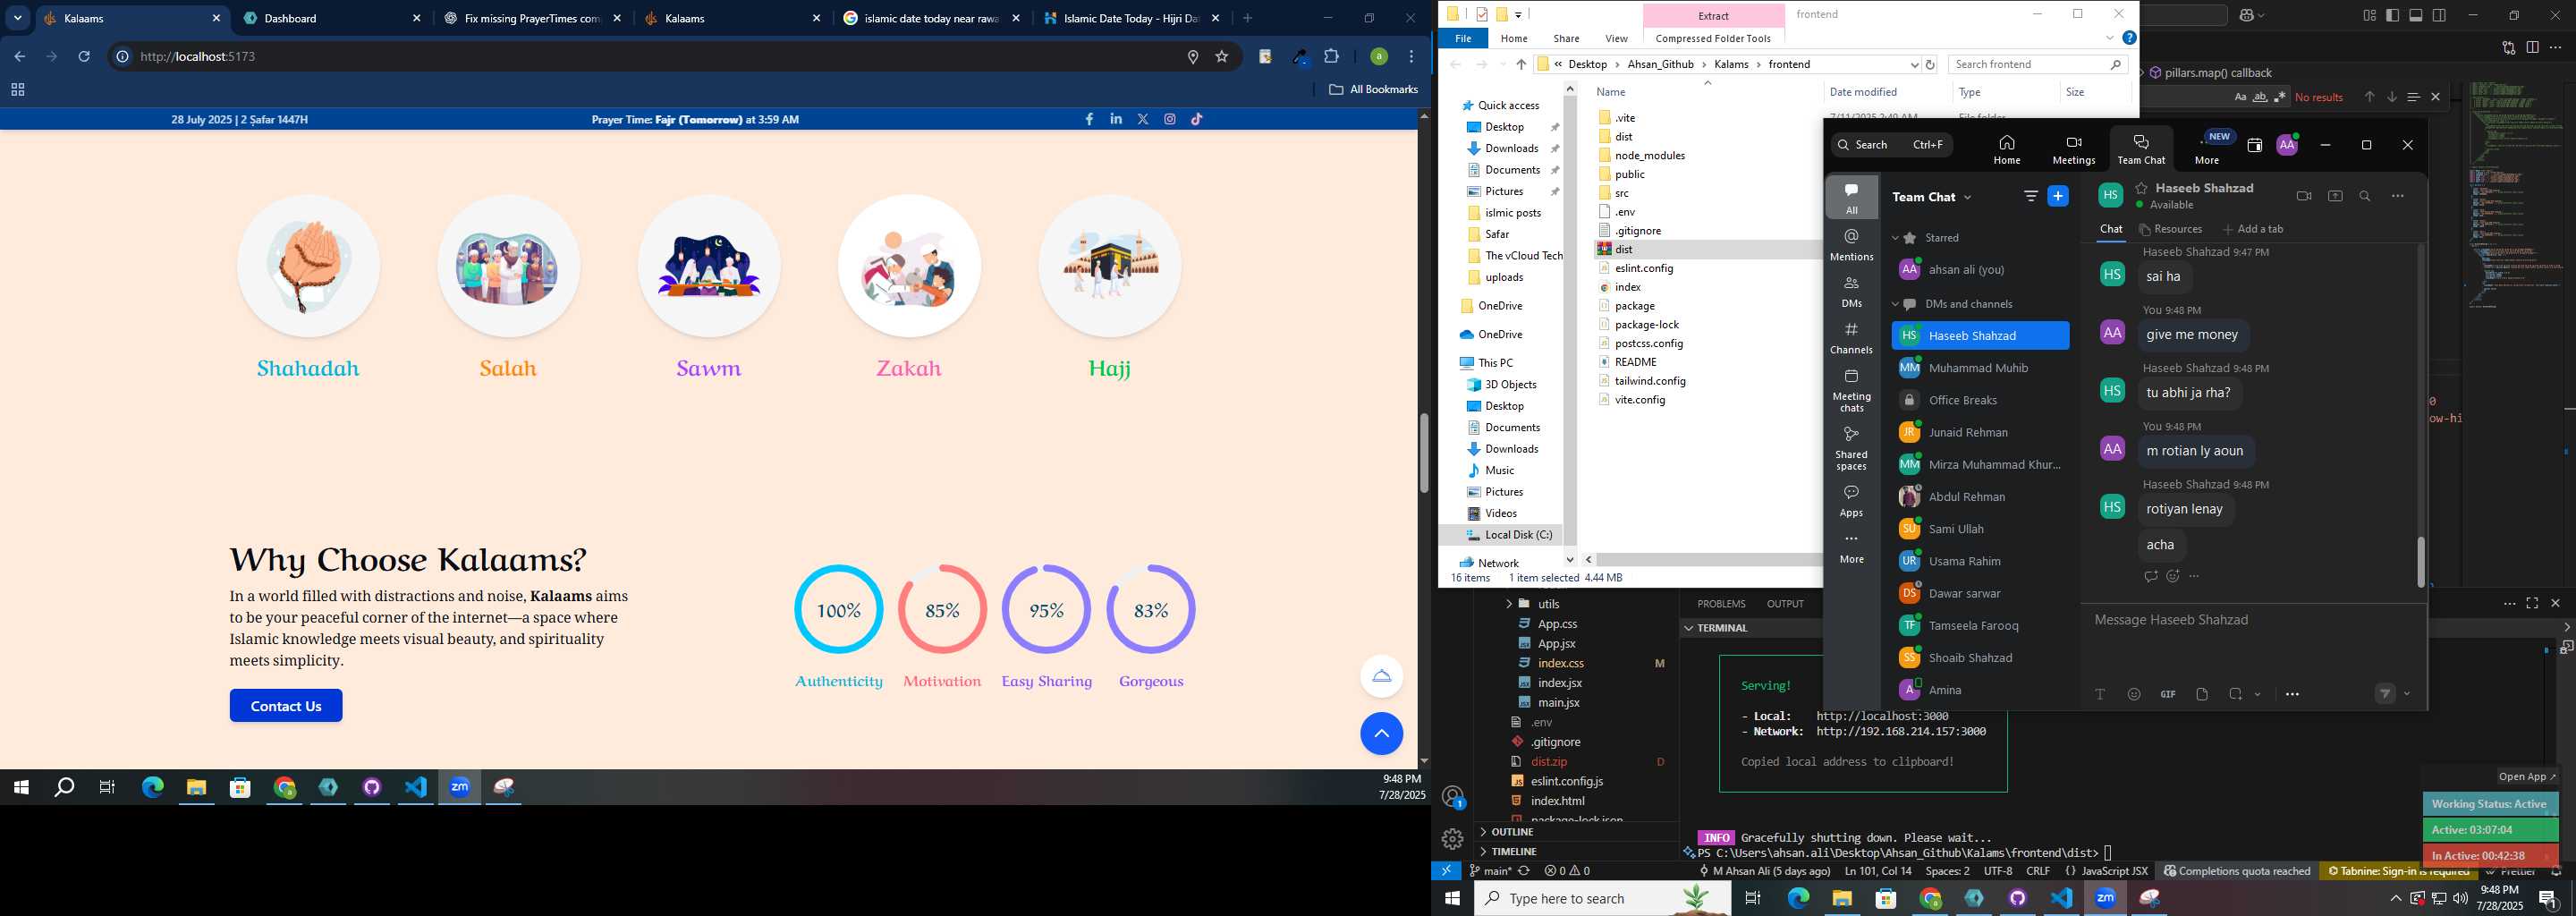
Task: Click Open App in time tracker widget
Action: point(2526,777)
